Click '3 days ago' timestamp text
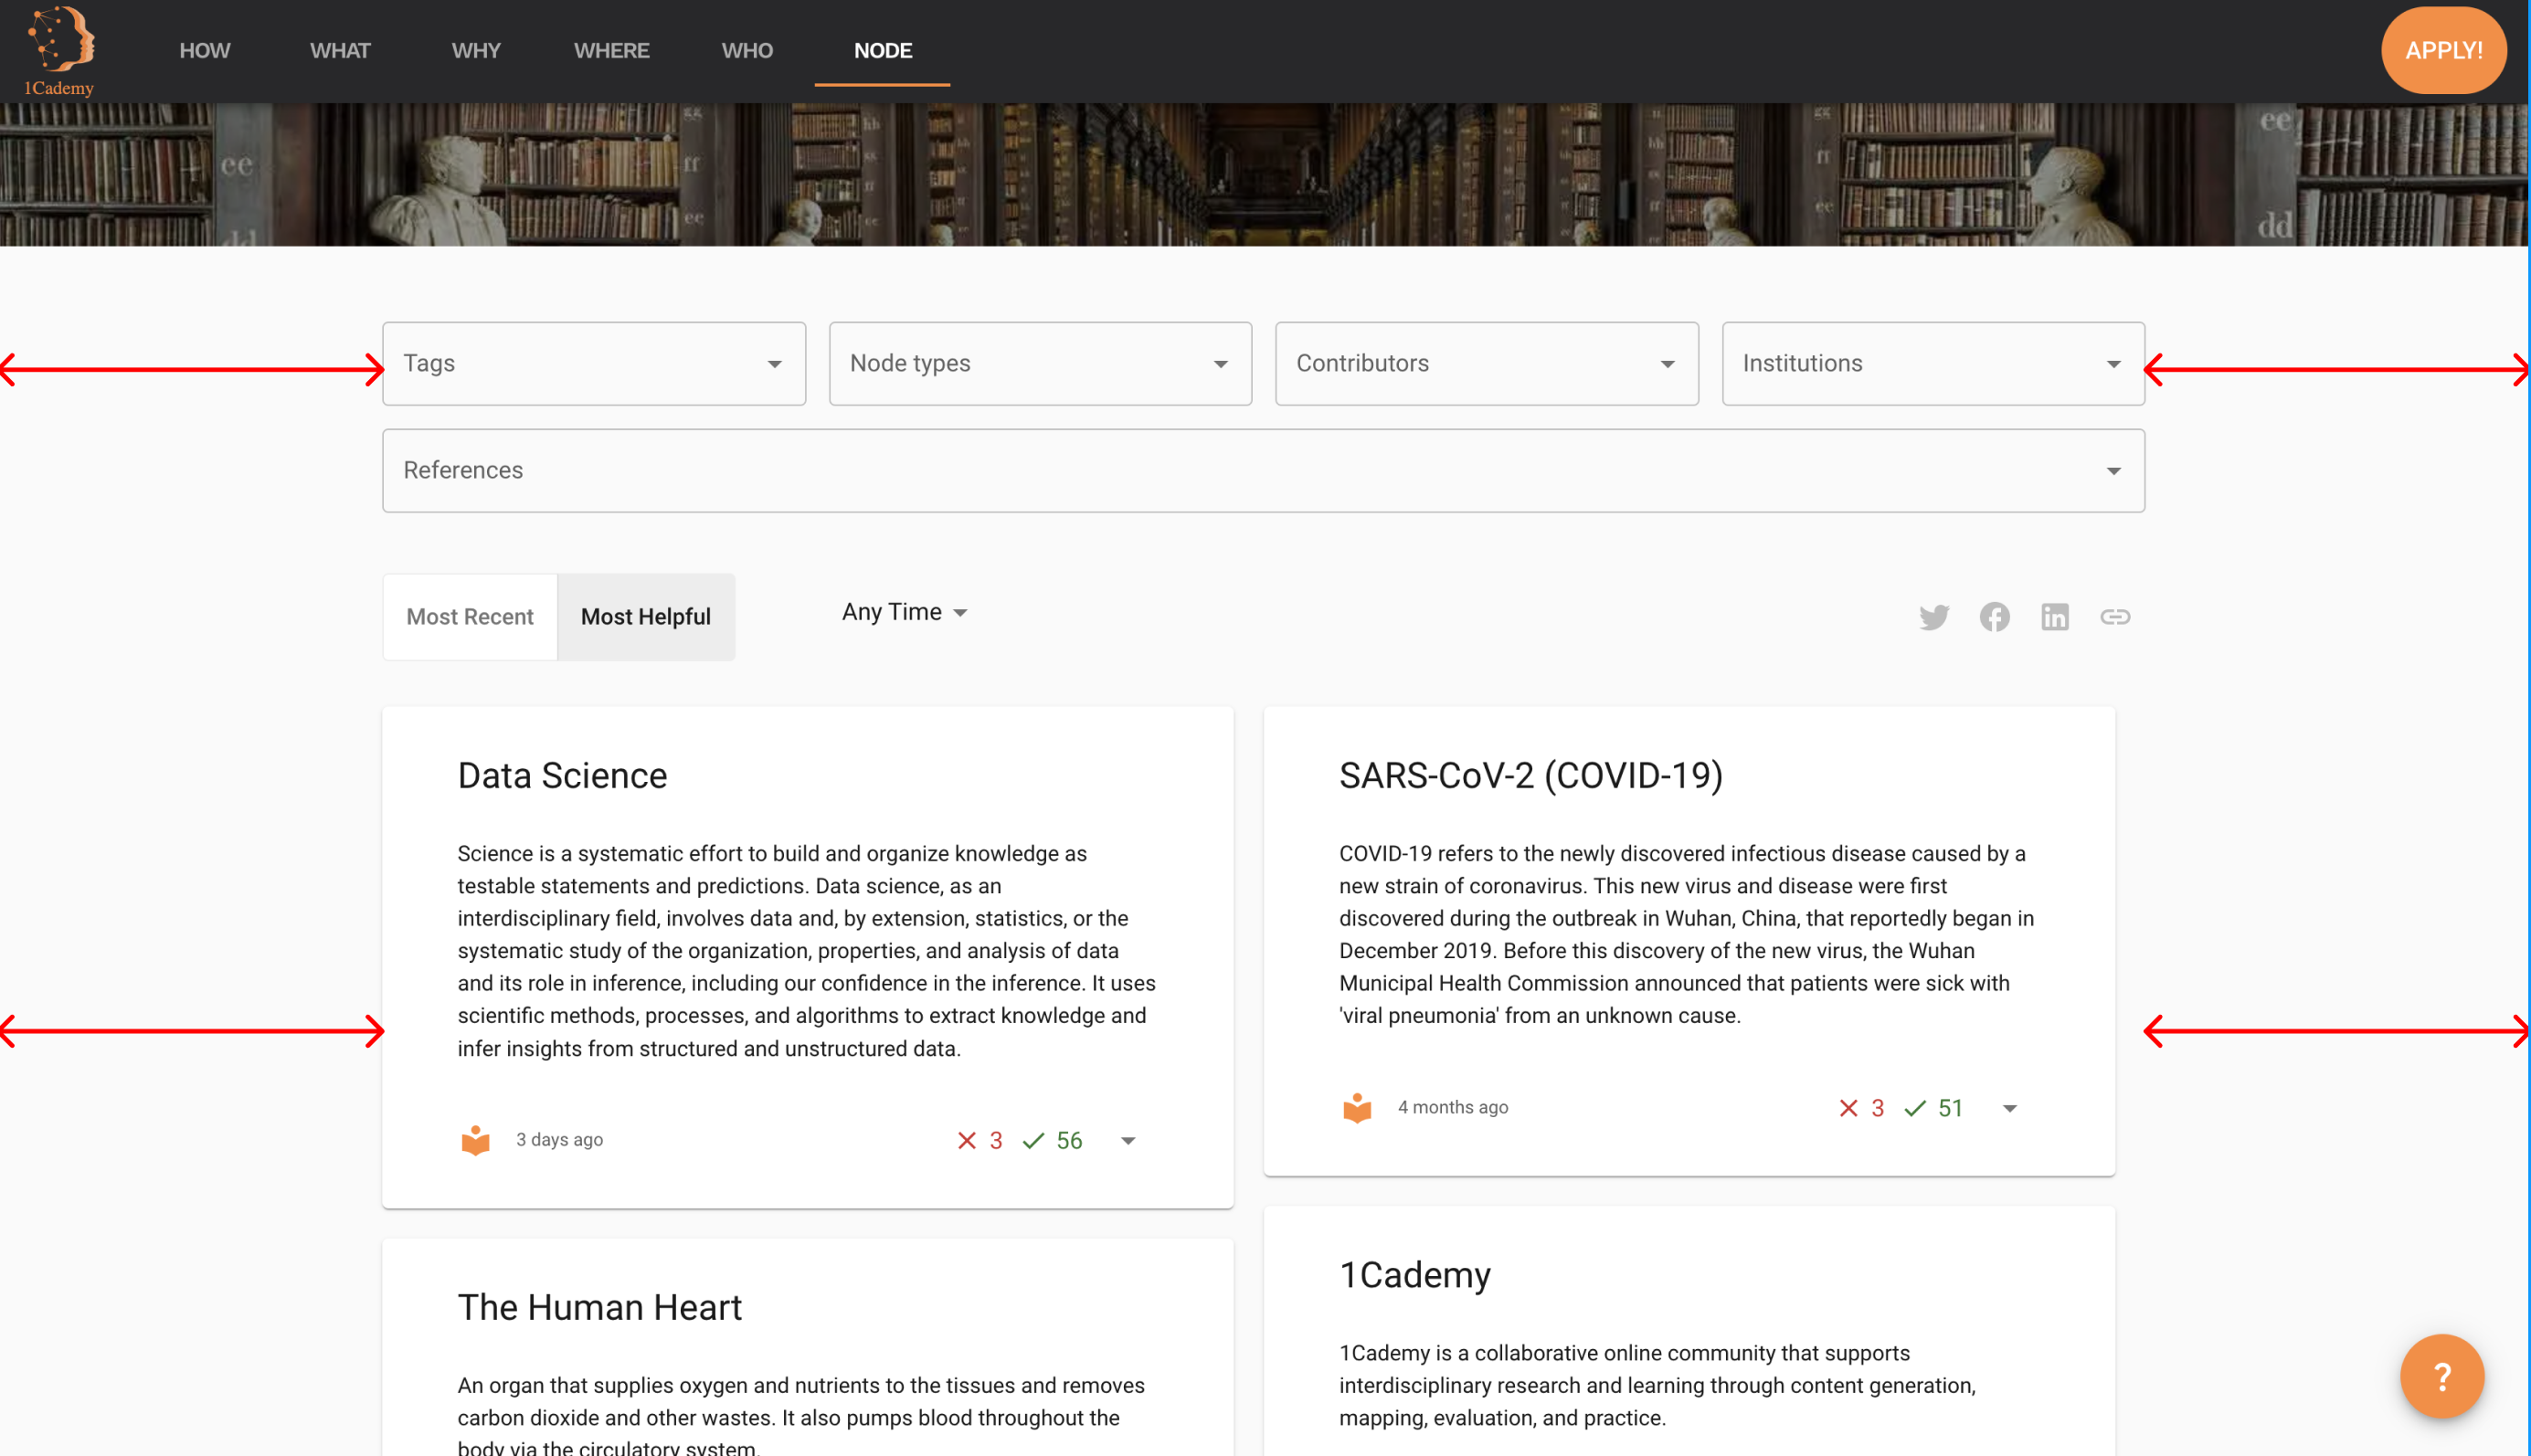 coord(559,1140)
